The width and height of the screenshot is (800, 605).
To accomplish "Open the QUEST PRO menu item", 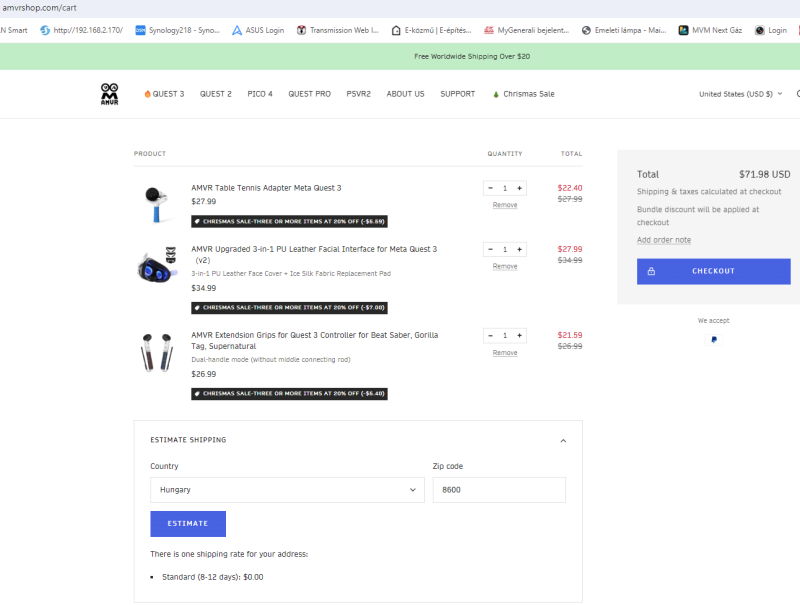I will pyautogui.click(x=309, y=94).
